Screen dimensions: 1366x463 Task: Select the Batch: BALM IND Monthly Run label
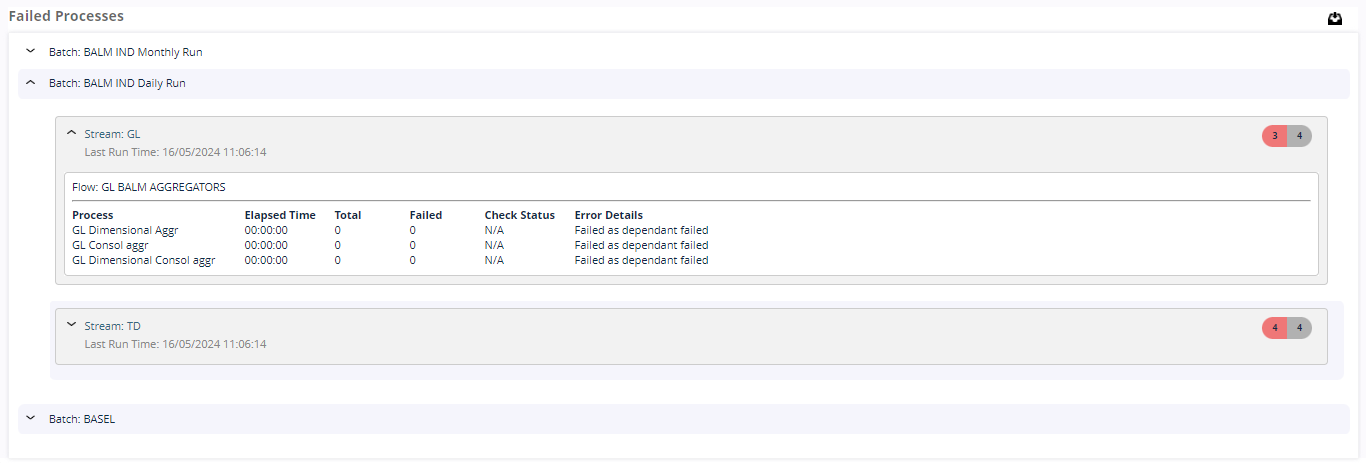[x=126, y=52]
